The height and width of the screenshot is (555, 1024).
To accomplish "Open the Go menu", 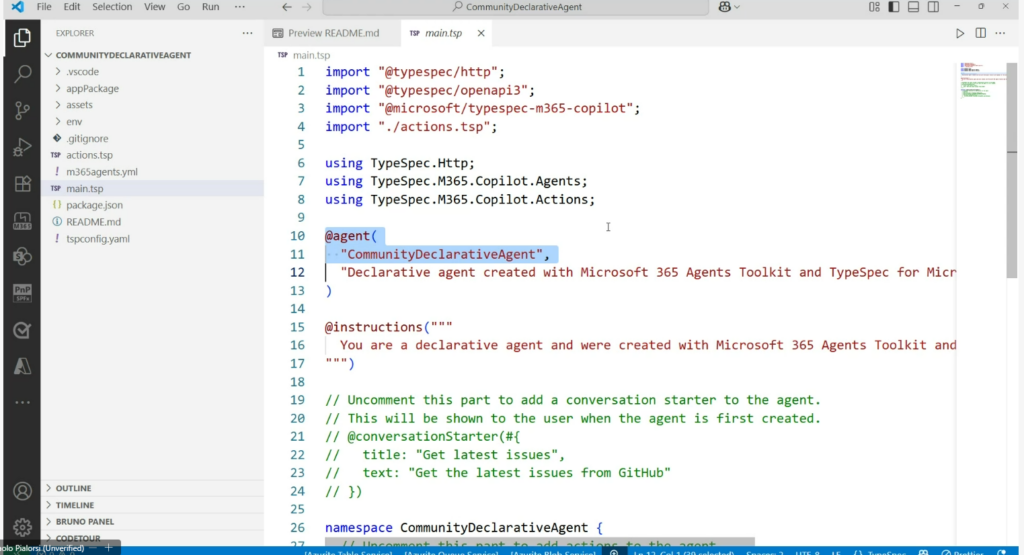I will tap(184, 7).
